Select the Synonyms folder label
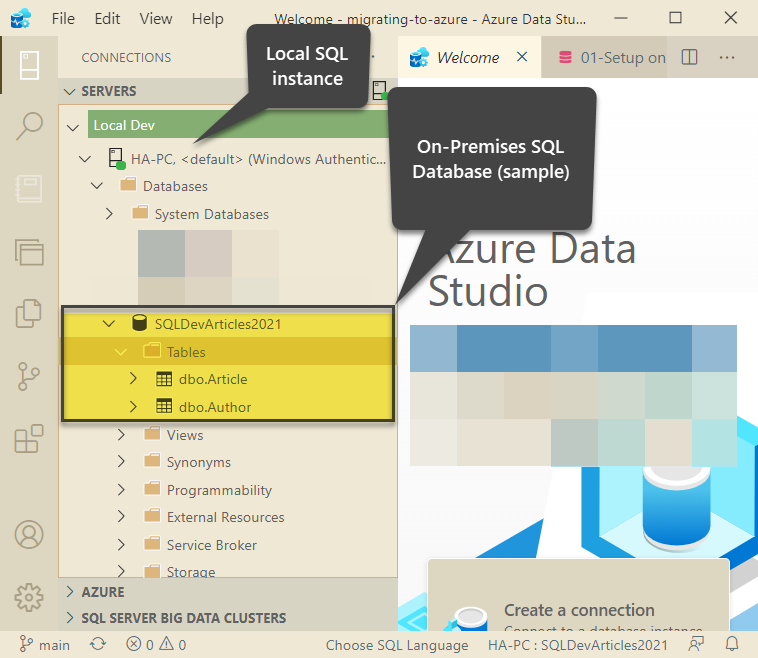 (x=199, y=463)
